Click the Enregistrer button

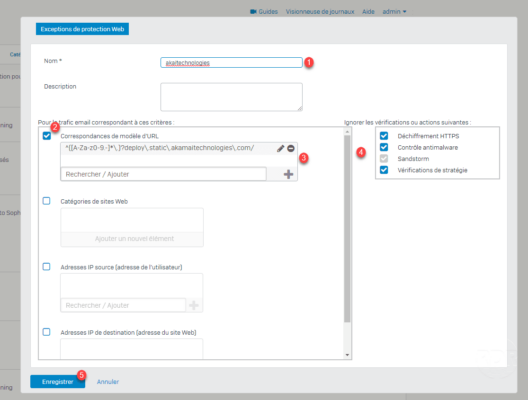[x=58, y=381]
